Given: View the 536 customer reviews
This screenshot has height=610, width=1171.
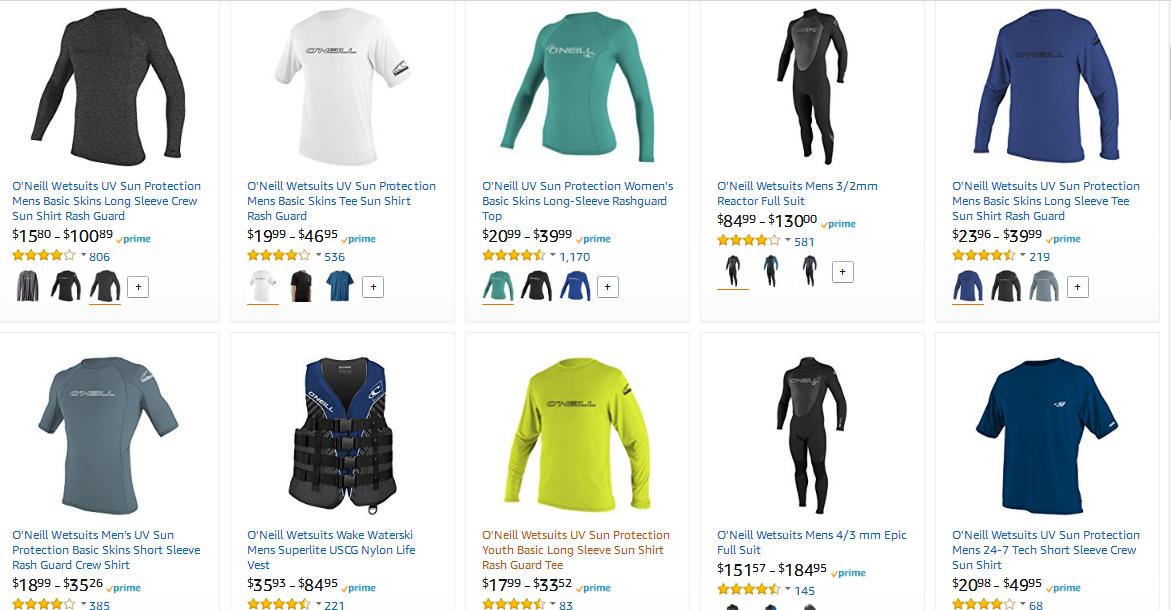Looking at the screenshot, I should click(335, 257).
